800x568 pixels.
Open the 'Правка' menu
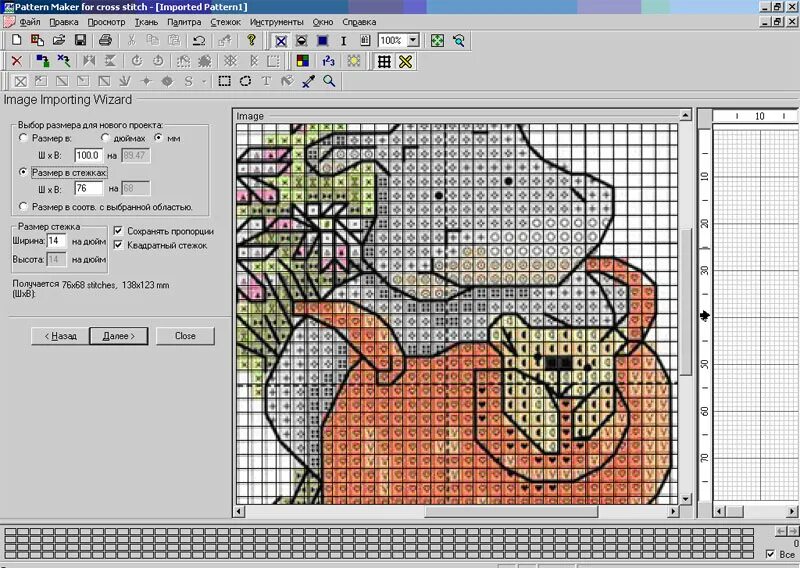point(64,22)
